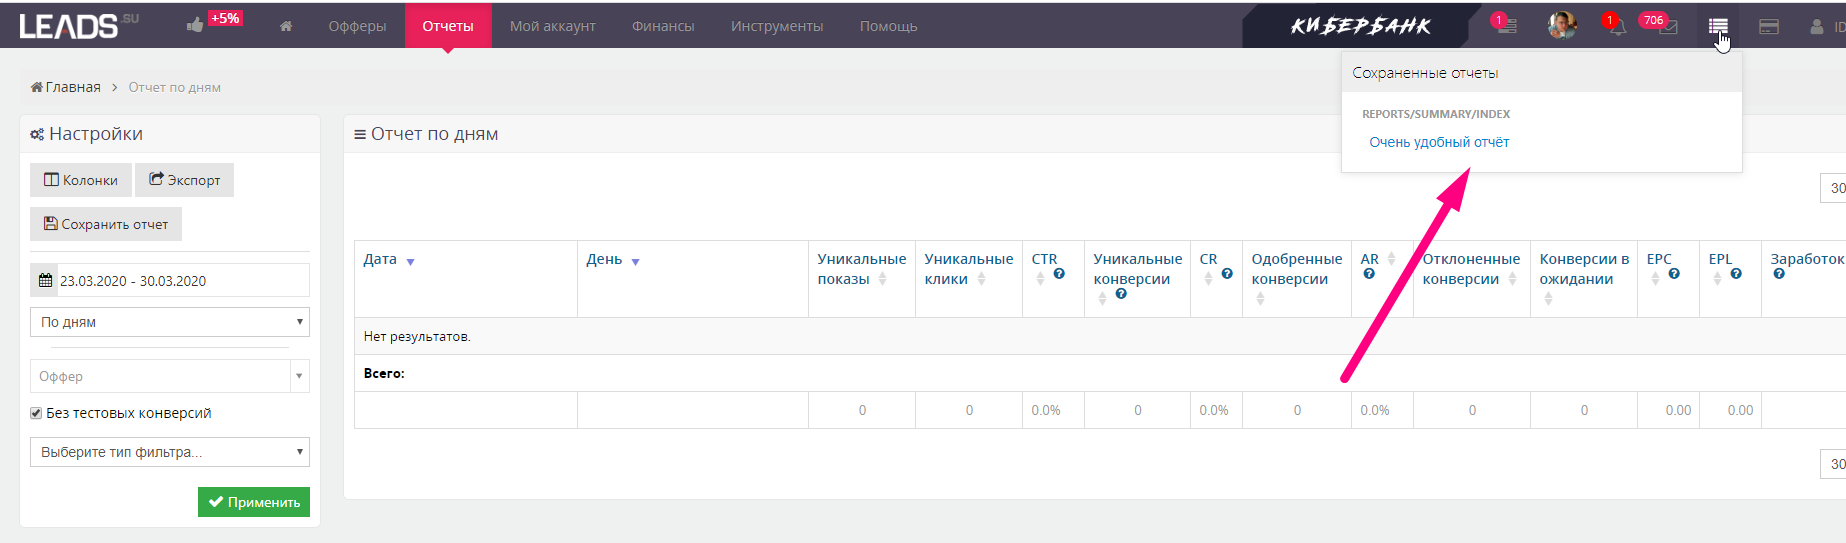Click the green Применить button
The height and width of the screenshot is (543, 1846).
click(x=254, y=502)
